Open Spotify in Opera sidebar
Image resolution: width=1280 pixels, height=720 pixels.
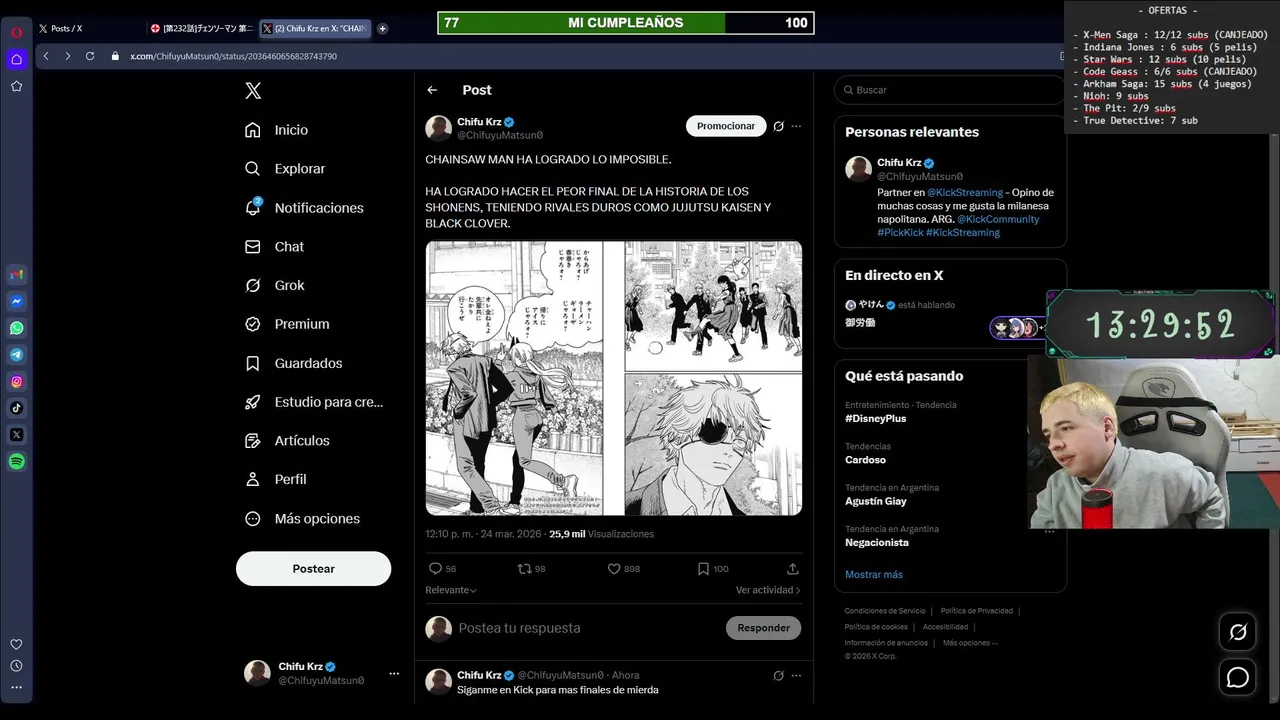click(17, 461)
